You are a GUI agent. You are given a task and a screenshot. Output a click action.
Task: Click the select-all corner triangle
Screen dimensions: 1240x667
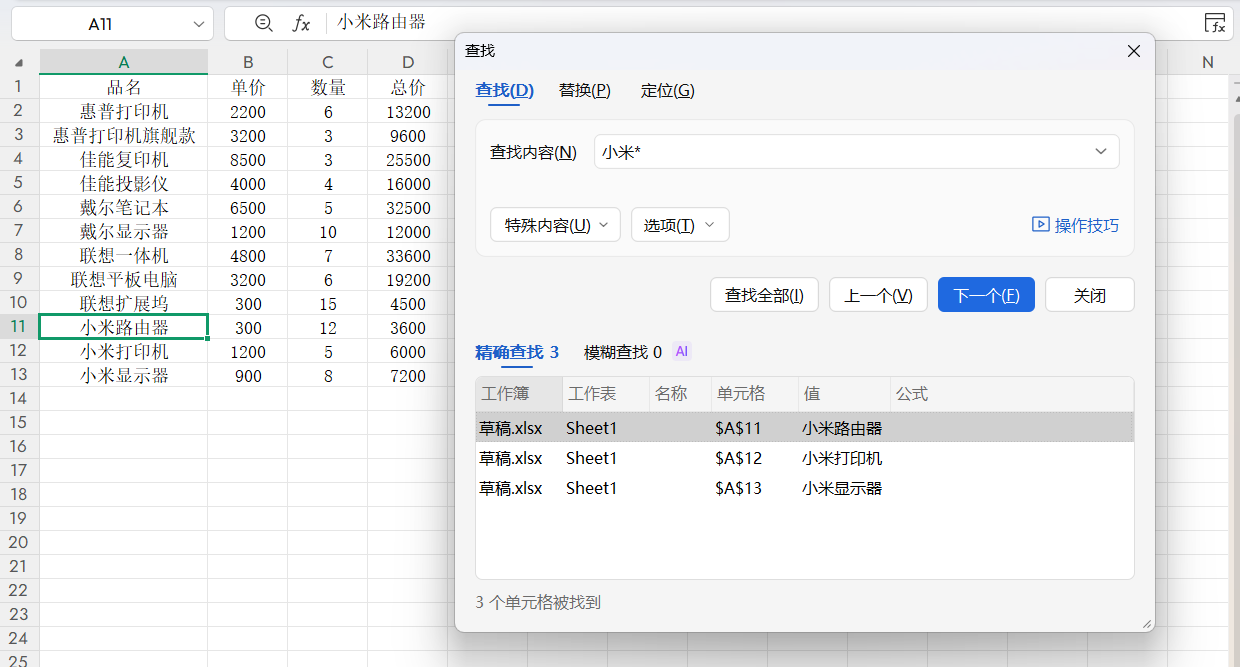coord(19,62)
